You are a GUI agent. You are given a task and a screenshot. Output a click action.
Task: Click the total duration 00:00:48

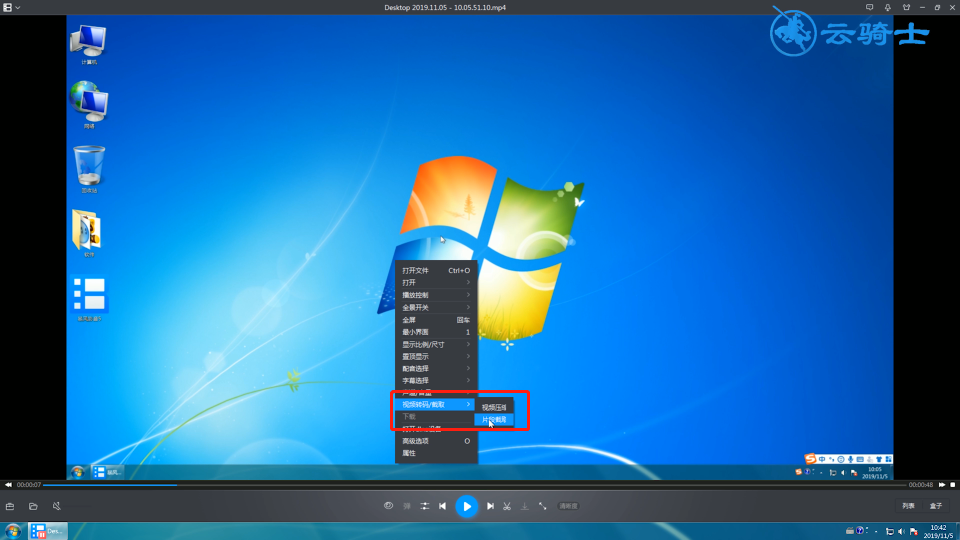(x=921, y=485)
